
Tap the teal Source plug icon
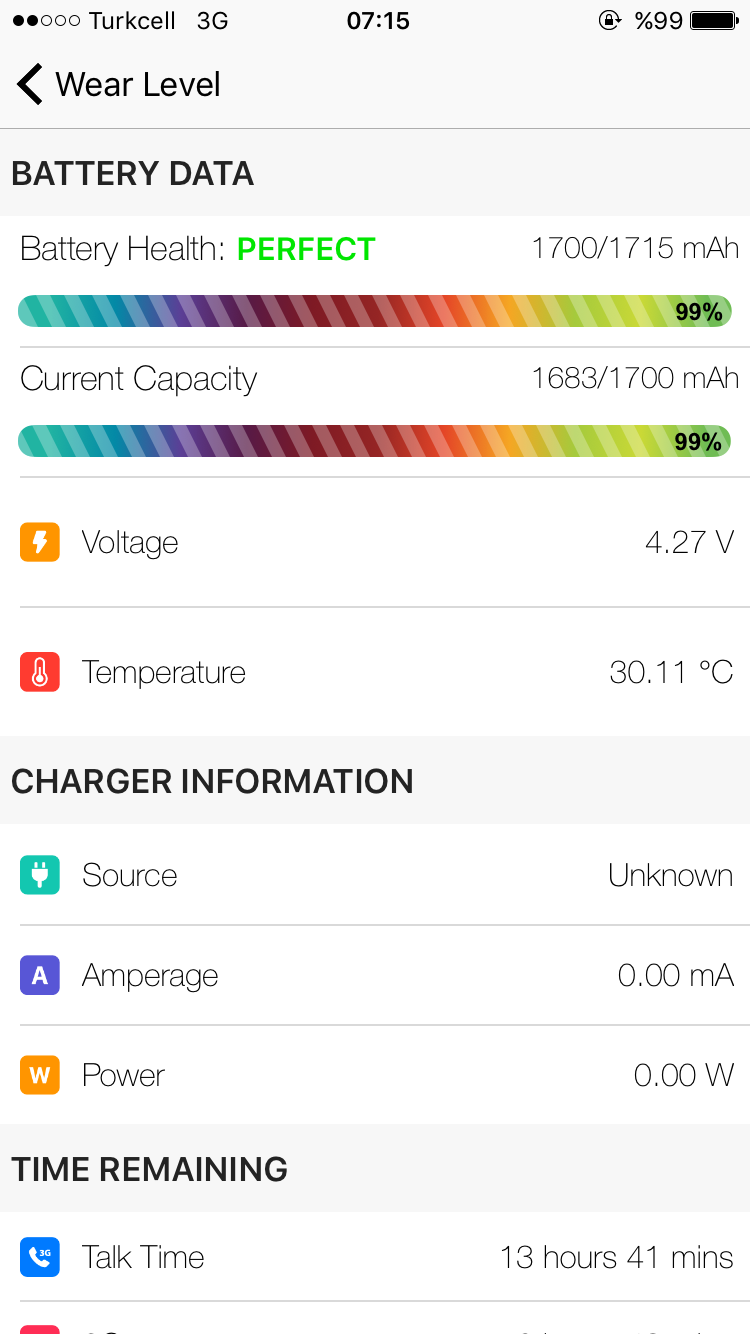coord(40,875)
